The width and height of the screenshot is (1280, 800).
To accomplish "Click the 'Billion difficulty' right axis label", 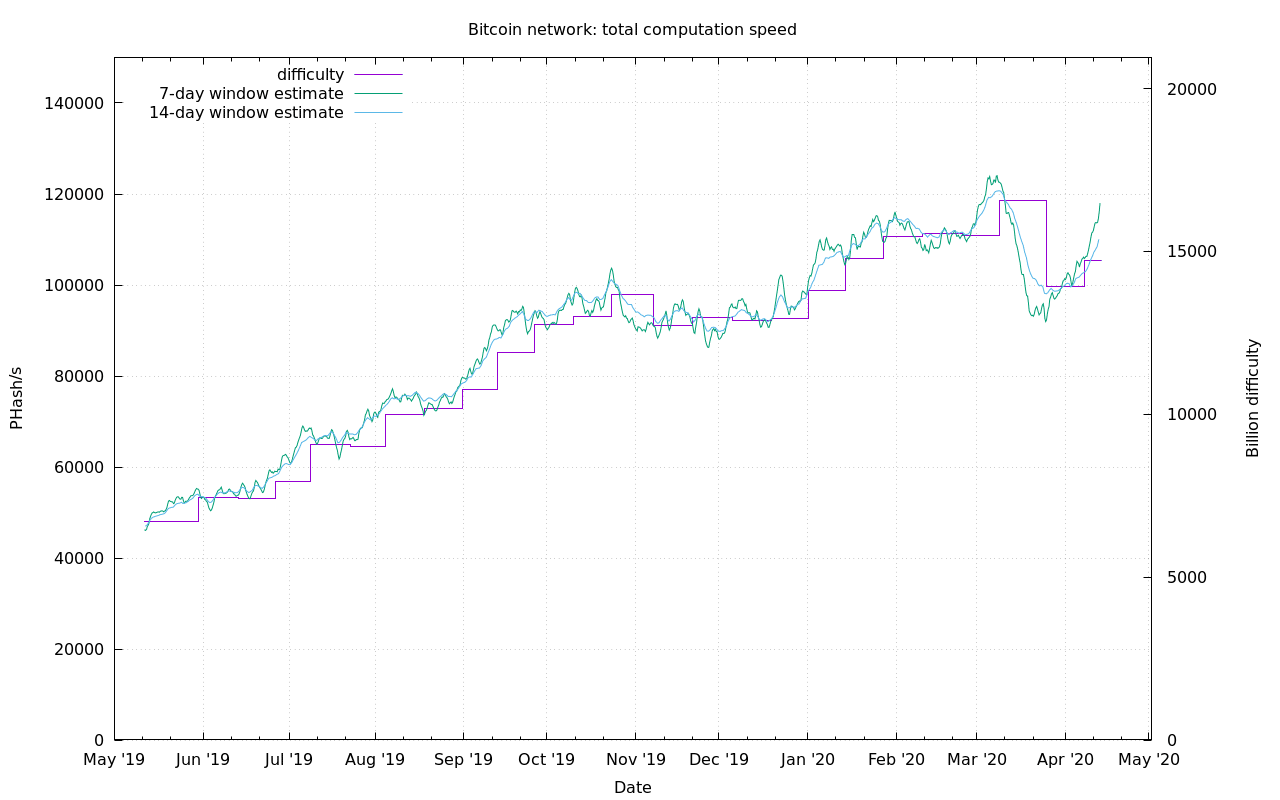I will [1252, 398].
